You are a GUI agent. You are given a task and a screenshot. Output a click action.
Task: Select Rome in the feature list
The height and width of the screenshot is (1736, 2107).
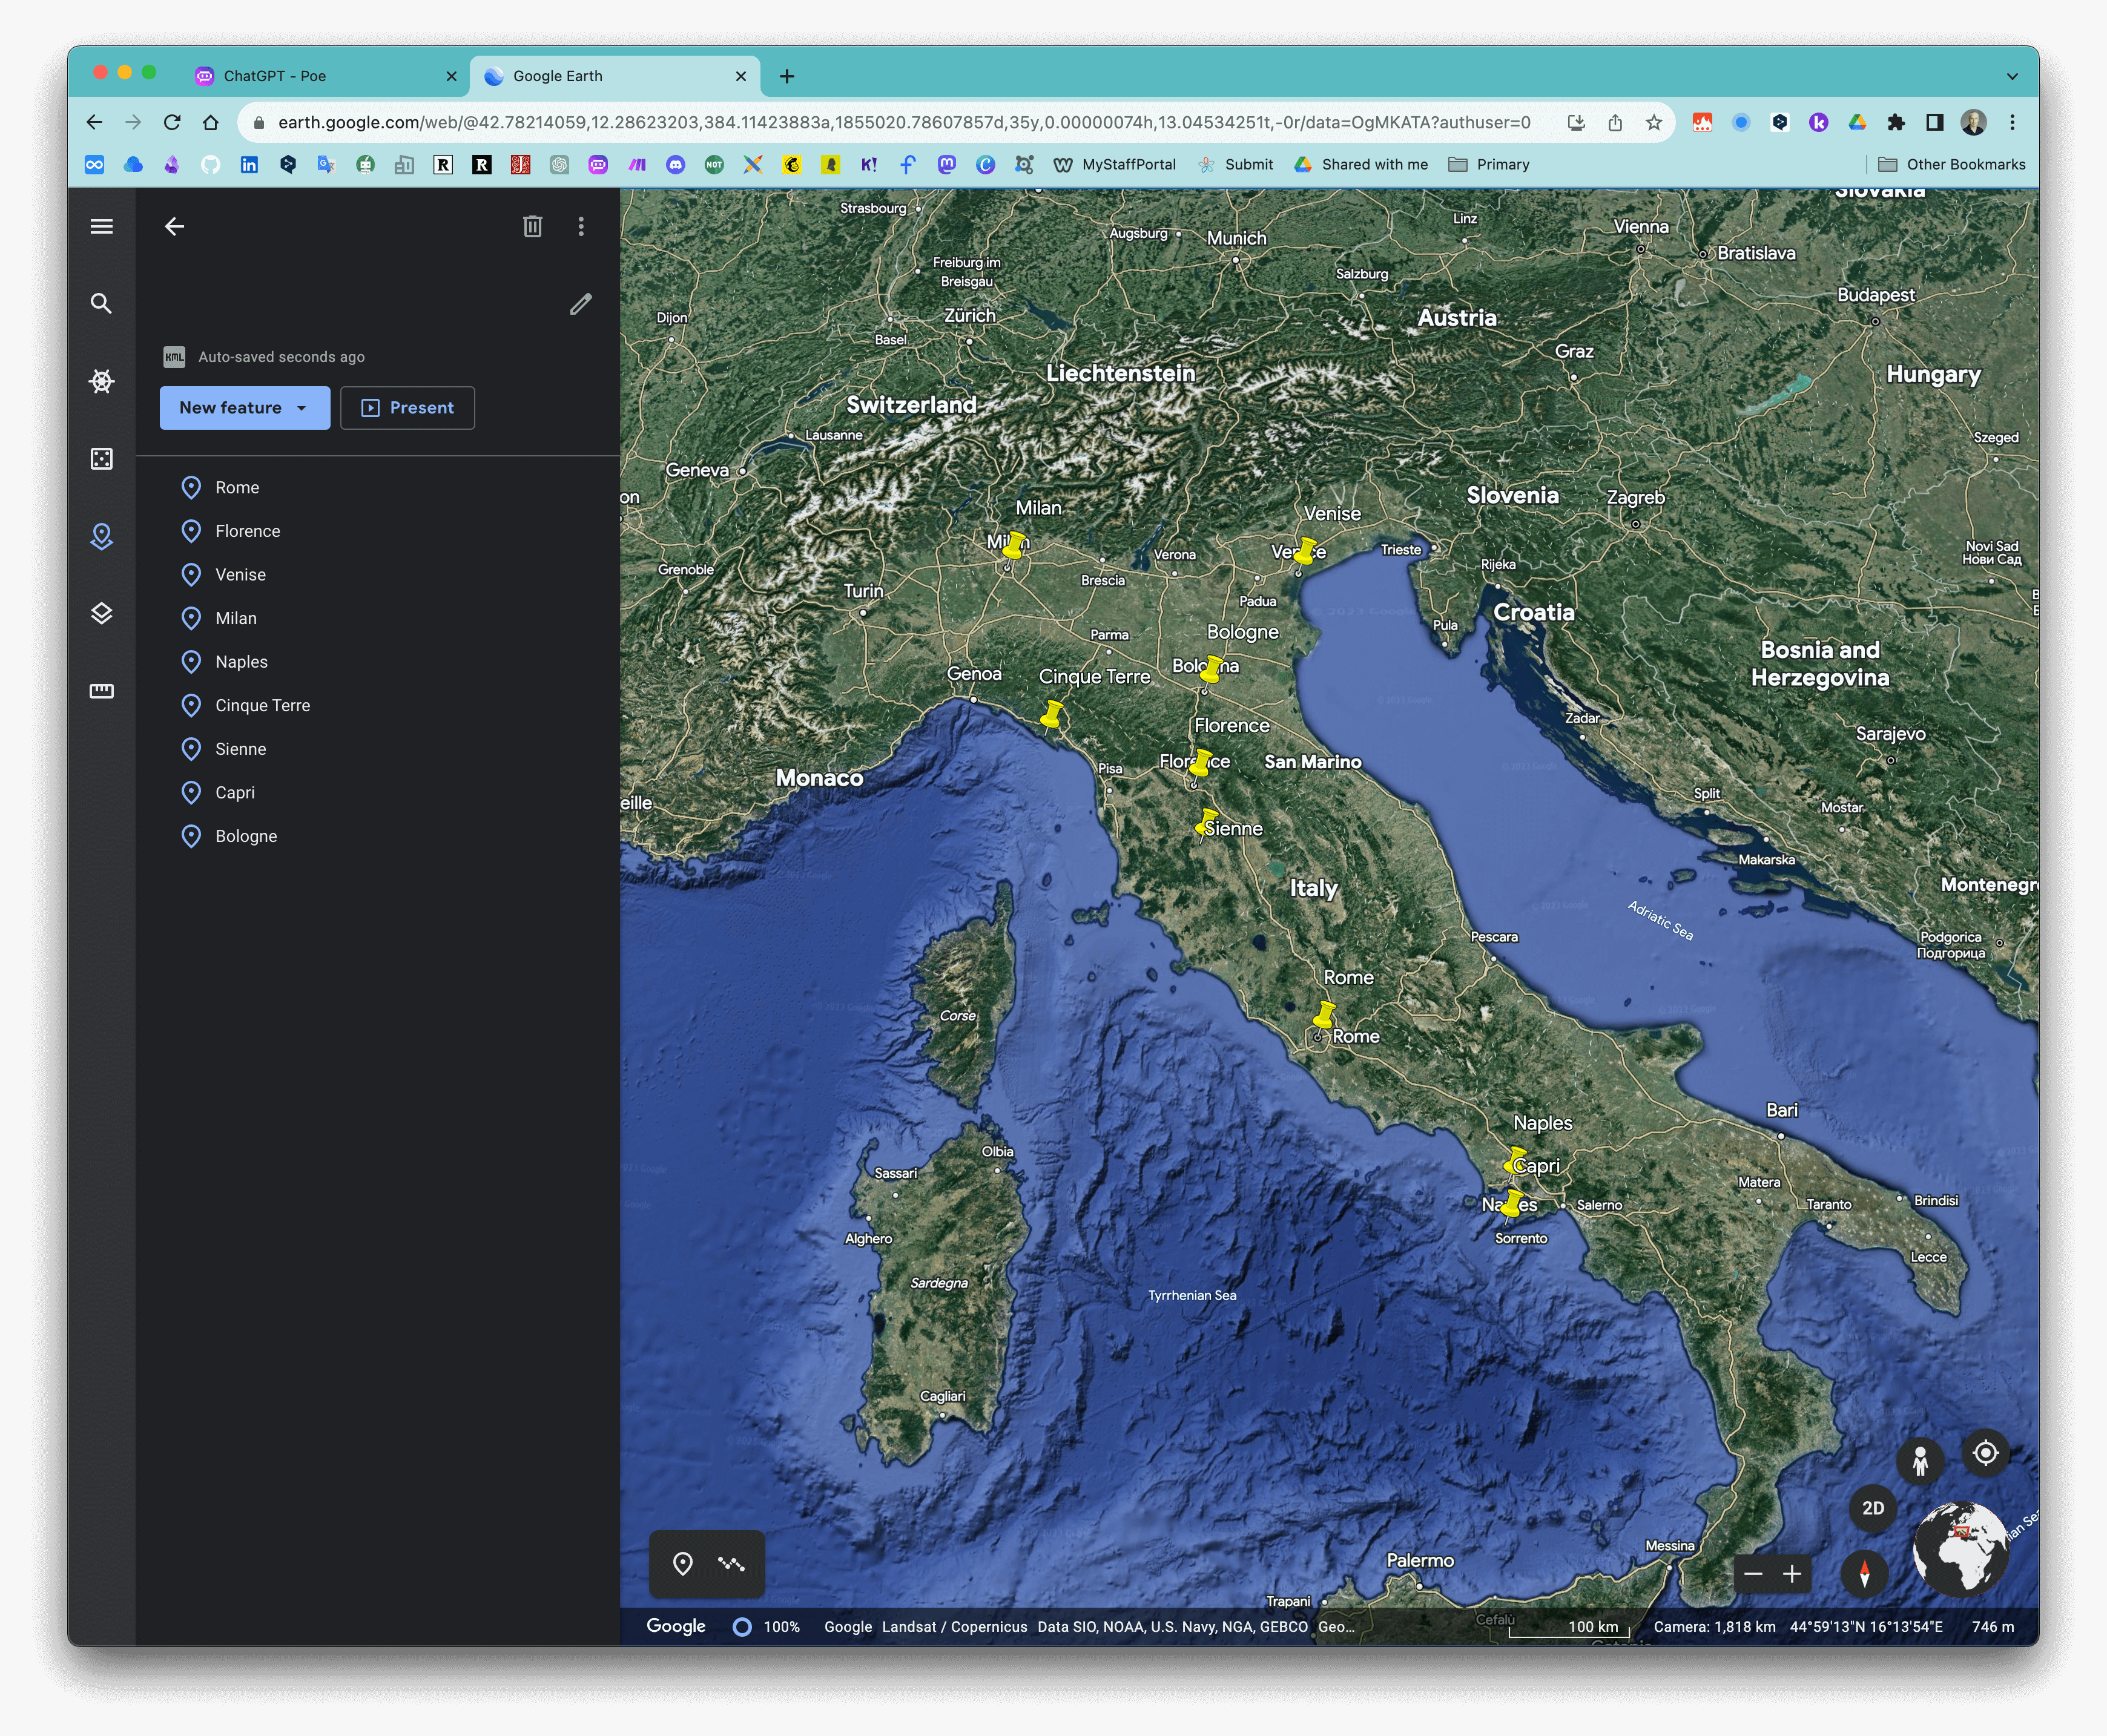click(x=377, y=487)
